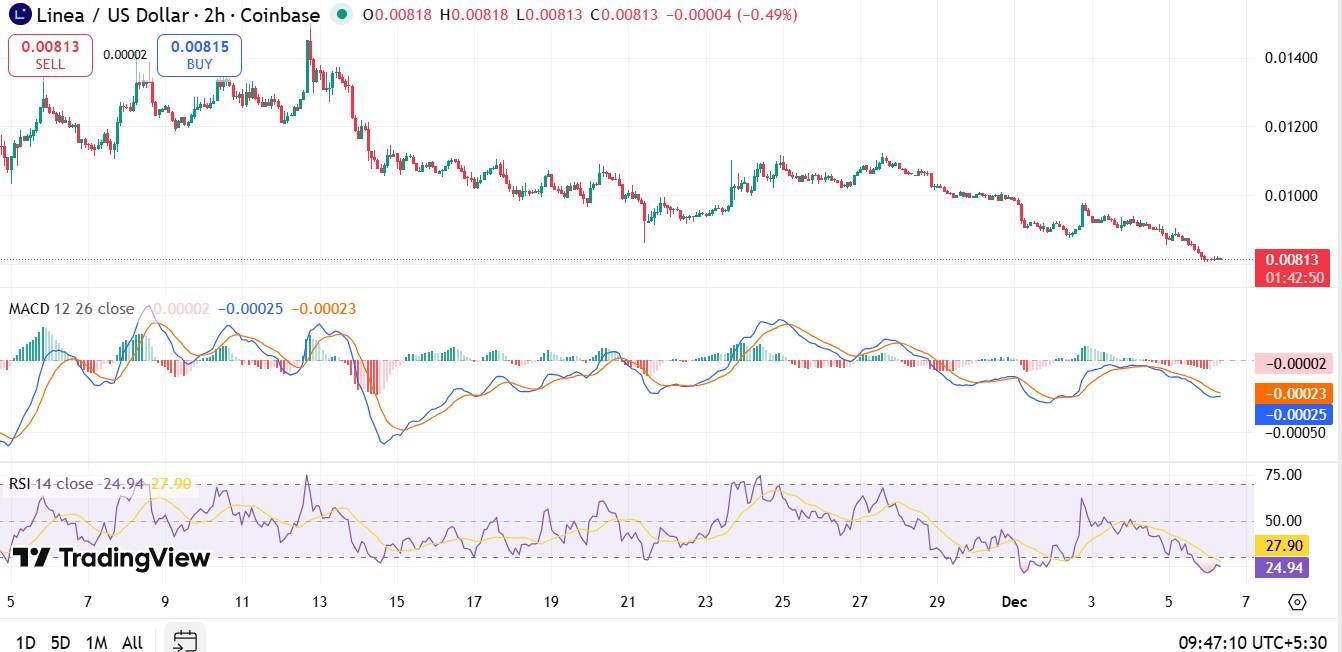Select the 1M range option
Viewport: 1342px width, 652px height.
click(x=96, y=643)
